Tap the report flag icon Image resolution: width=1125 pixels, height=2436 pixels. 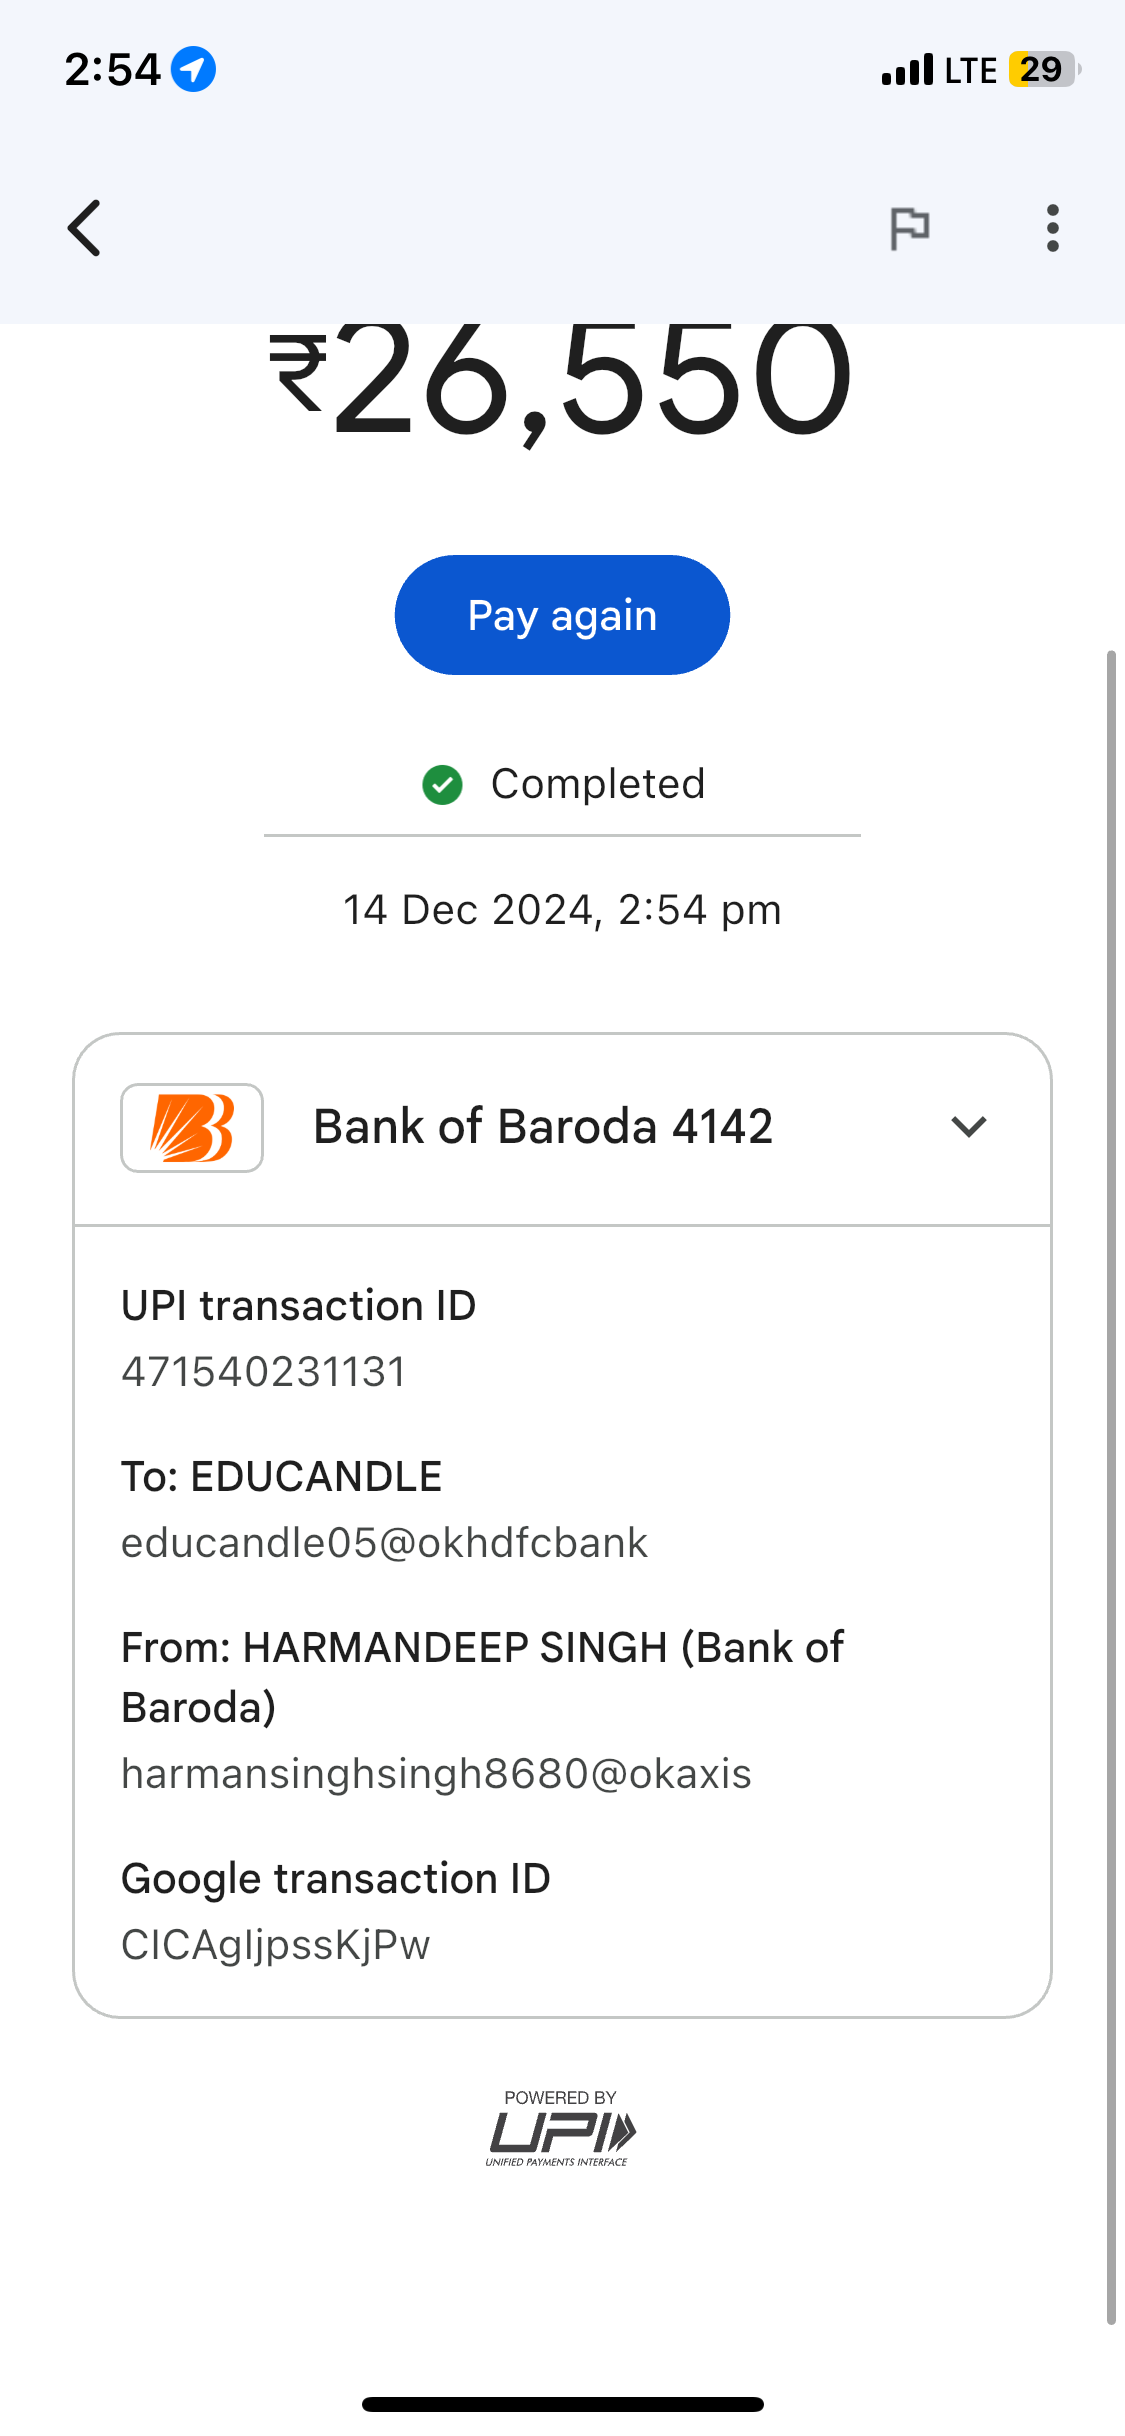pyautogui.click(x=909, y=228)
